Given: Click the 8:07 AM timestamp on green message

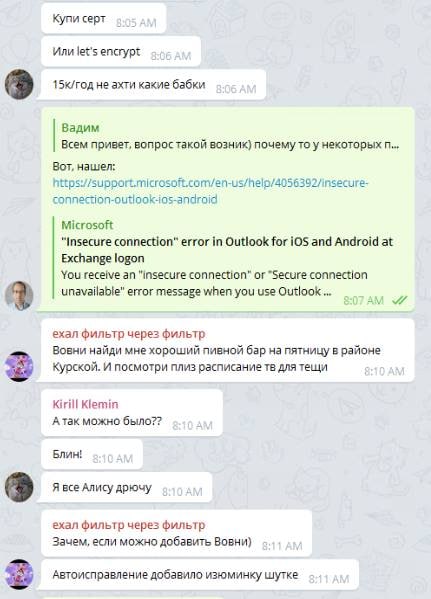Looking at the screenshot, I should pyautogui.click(x=363, y=301).
